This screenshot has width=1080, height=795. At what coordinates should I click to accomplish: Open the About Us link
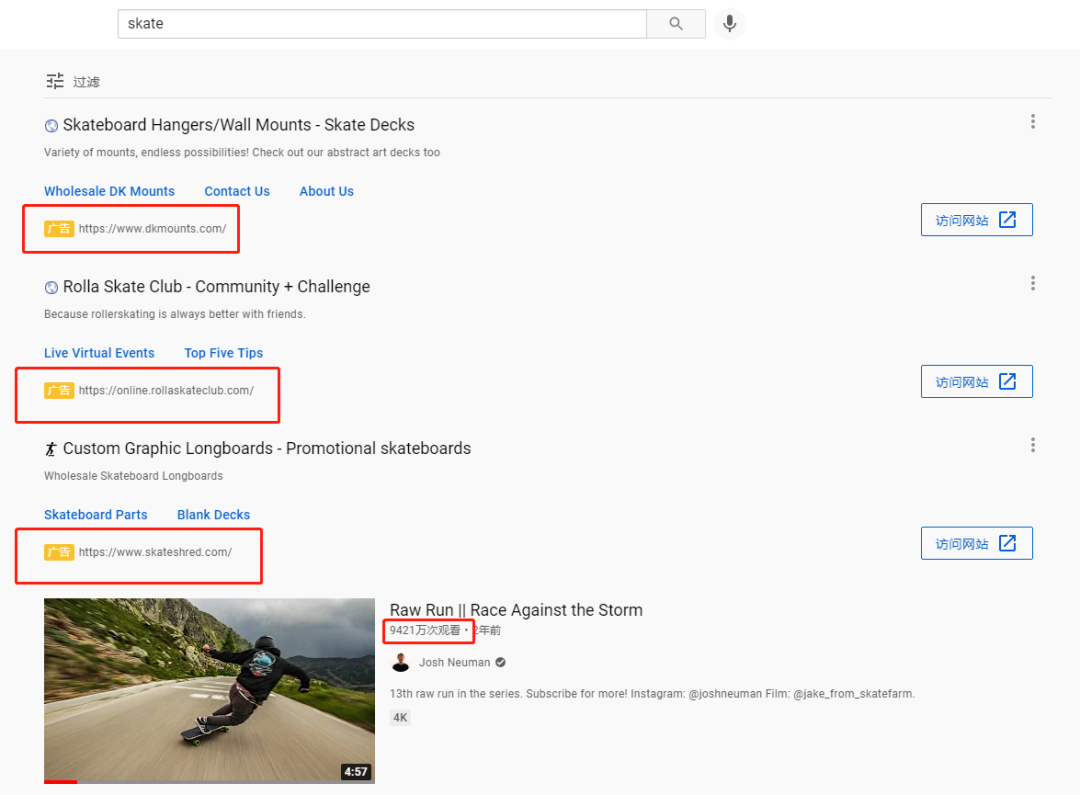coord(326,192)
